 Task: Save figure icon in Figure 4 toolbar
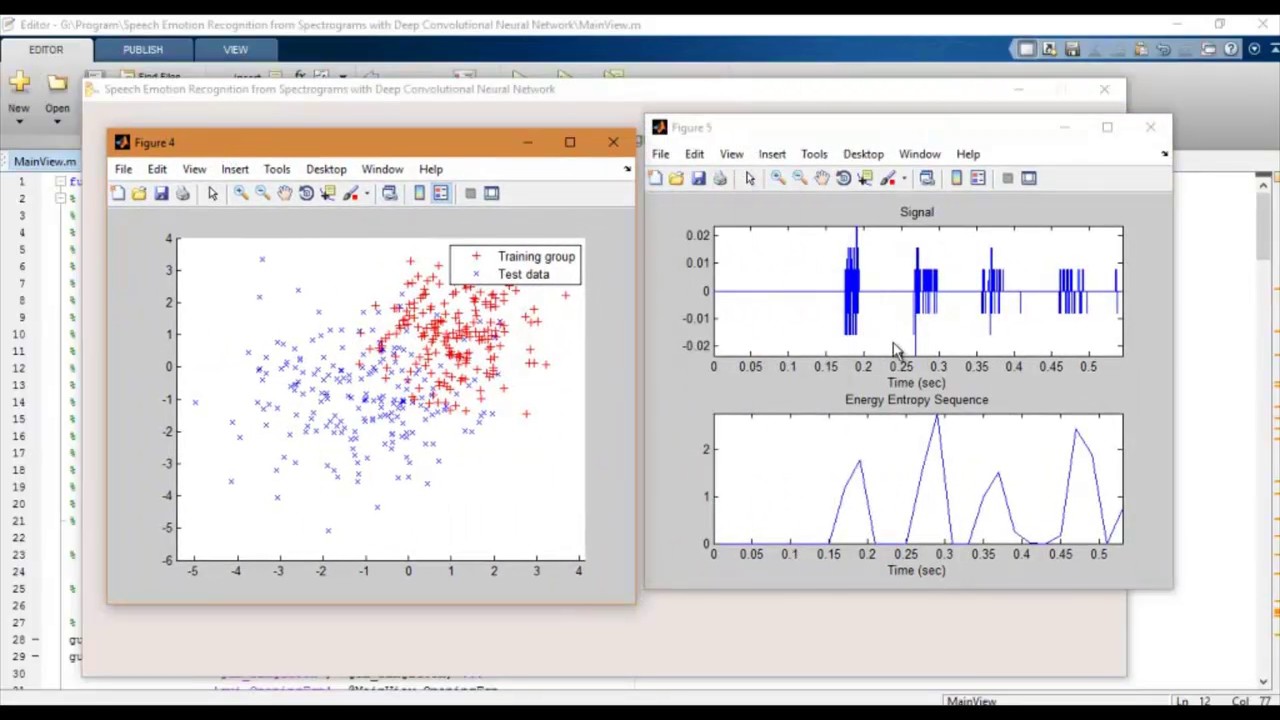pyautogui.click(x=161, y=193)
